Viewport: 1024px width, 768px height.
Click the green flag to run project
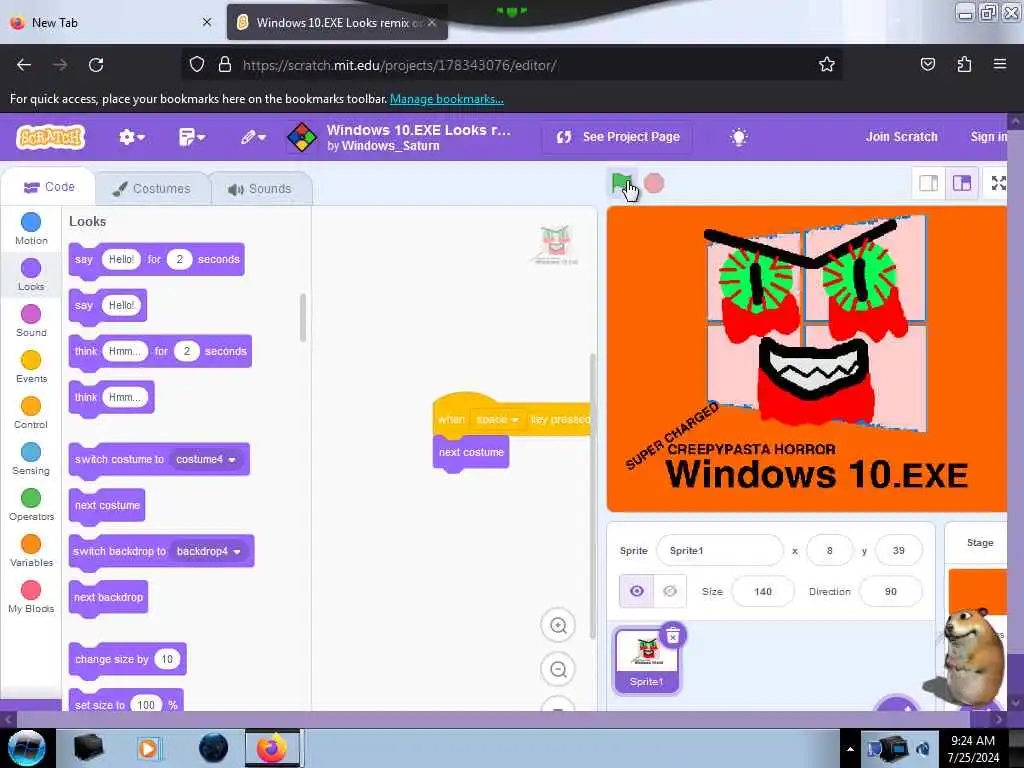(x=621, y=184)
